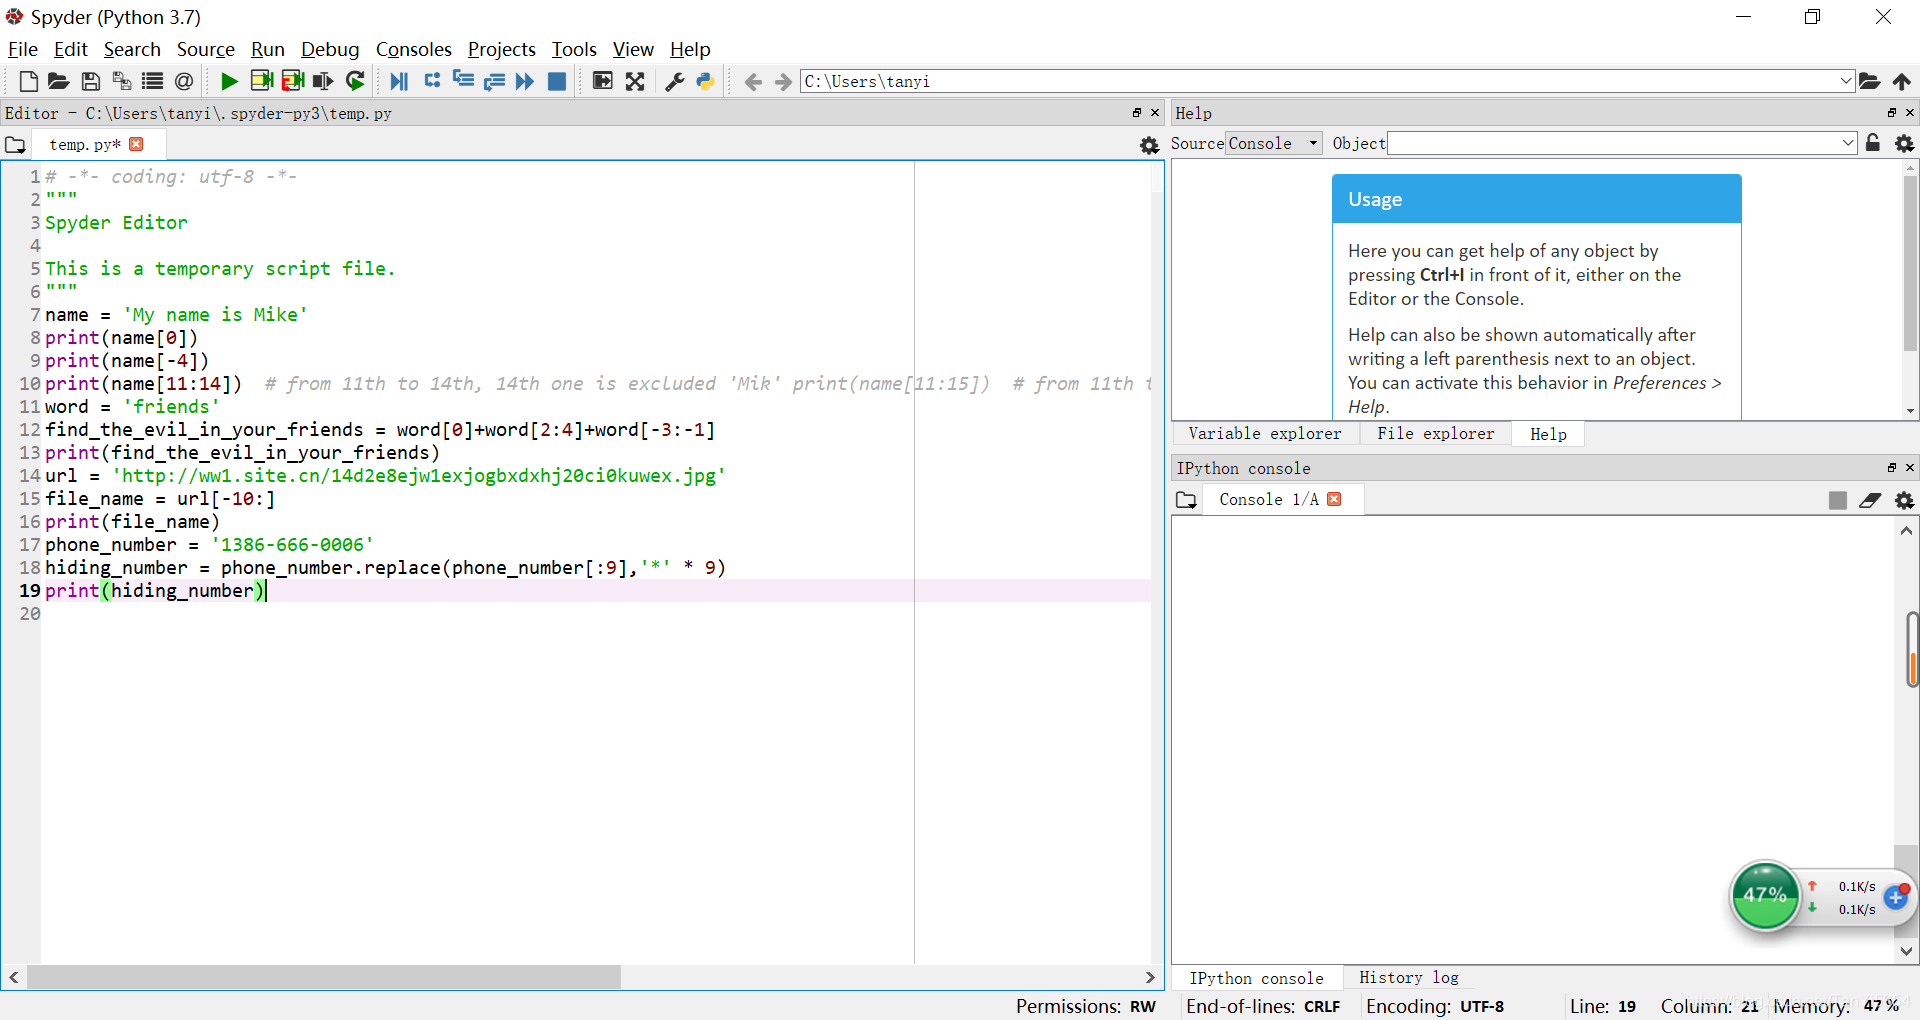Open Preferences with the wrench icon
The width and height of the screenshot is (1920, 1020).
coord(675,81)
